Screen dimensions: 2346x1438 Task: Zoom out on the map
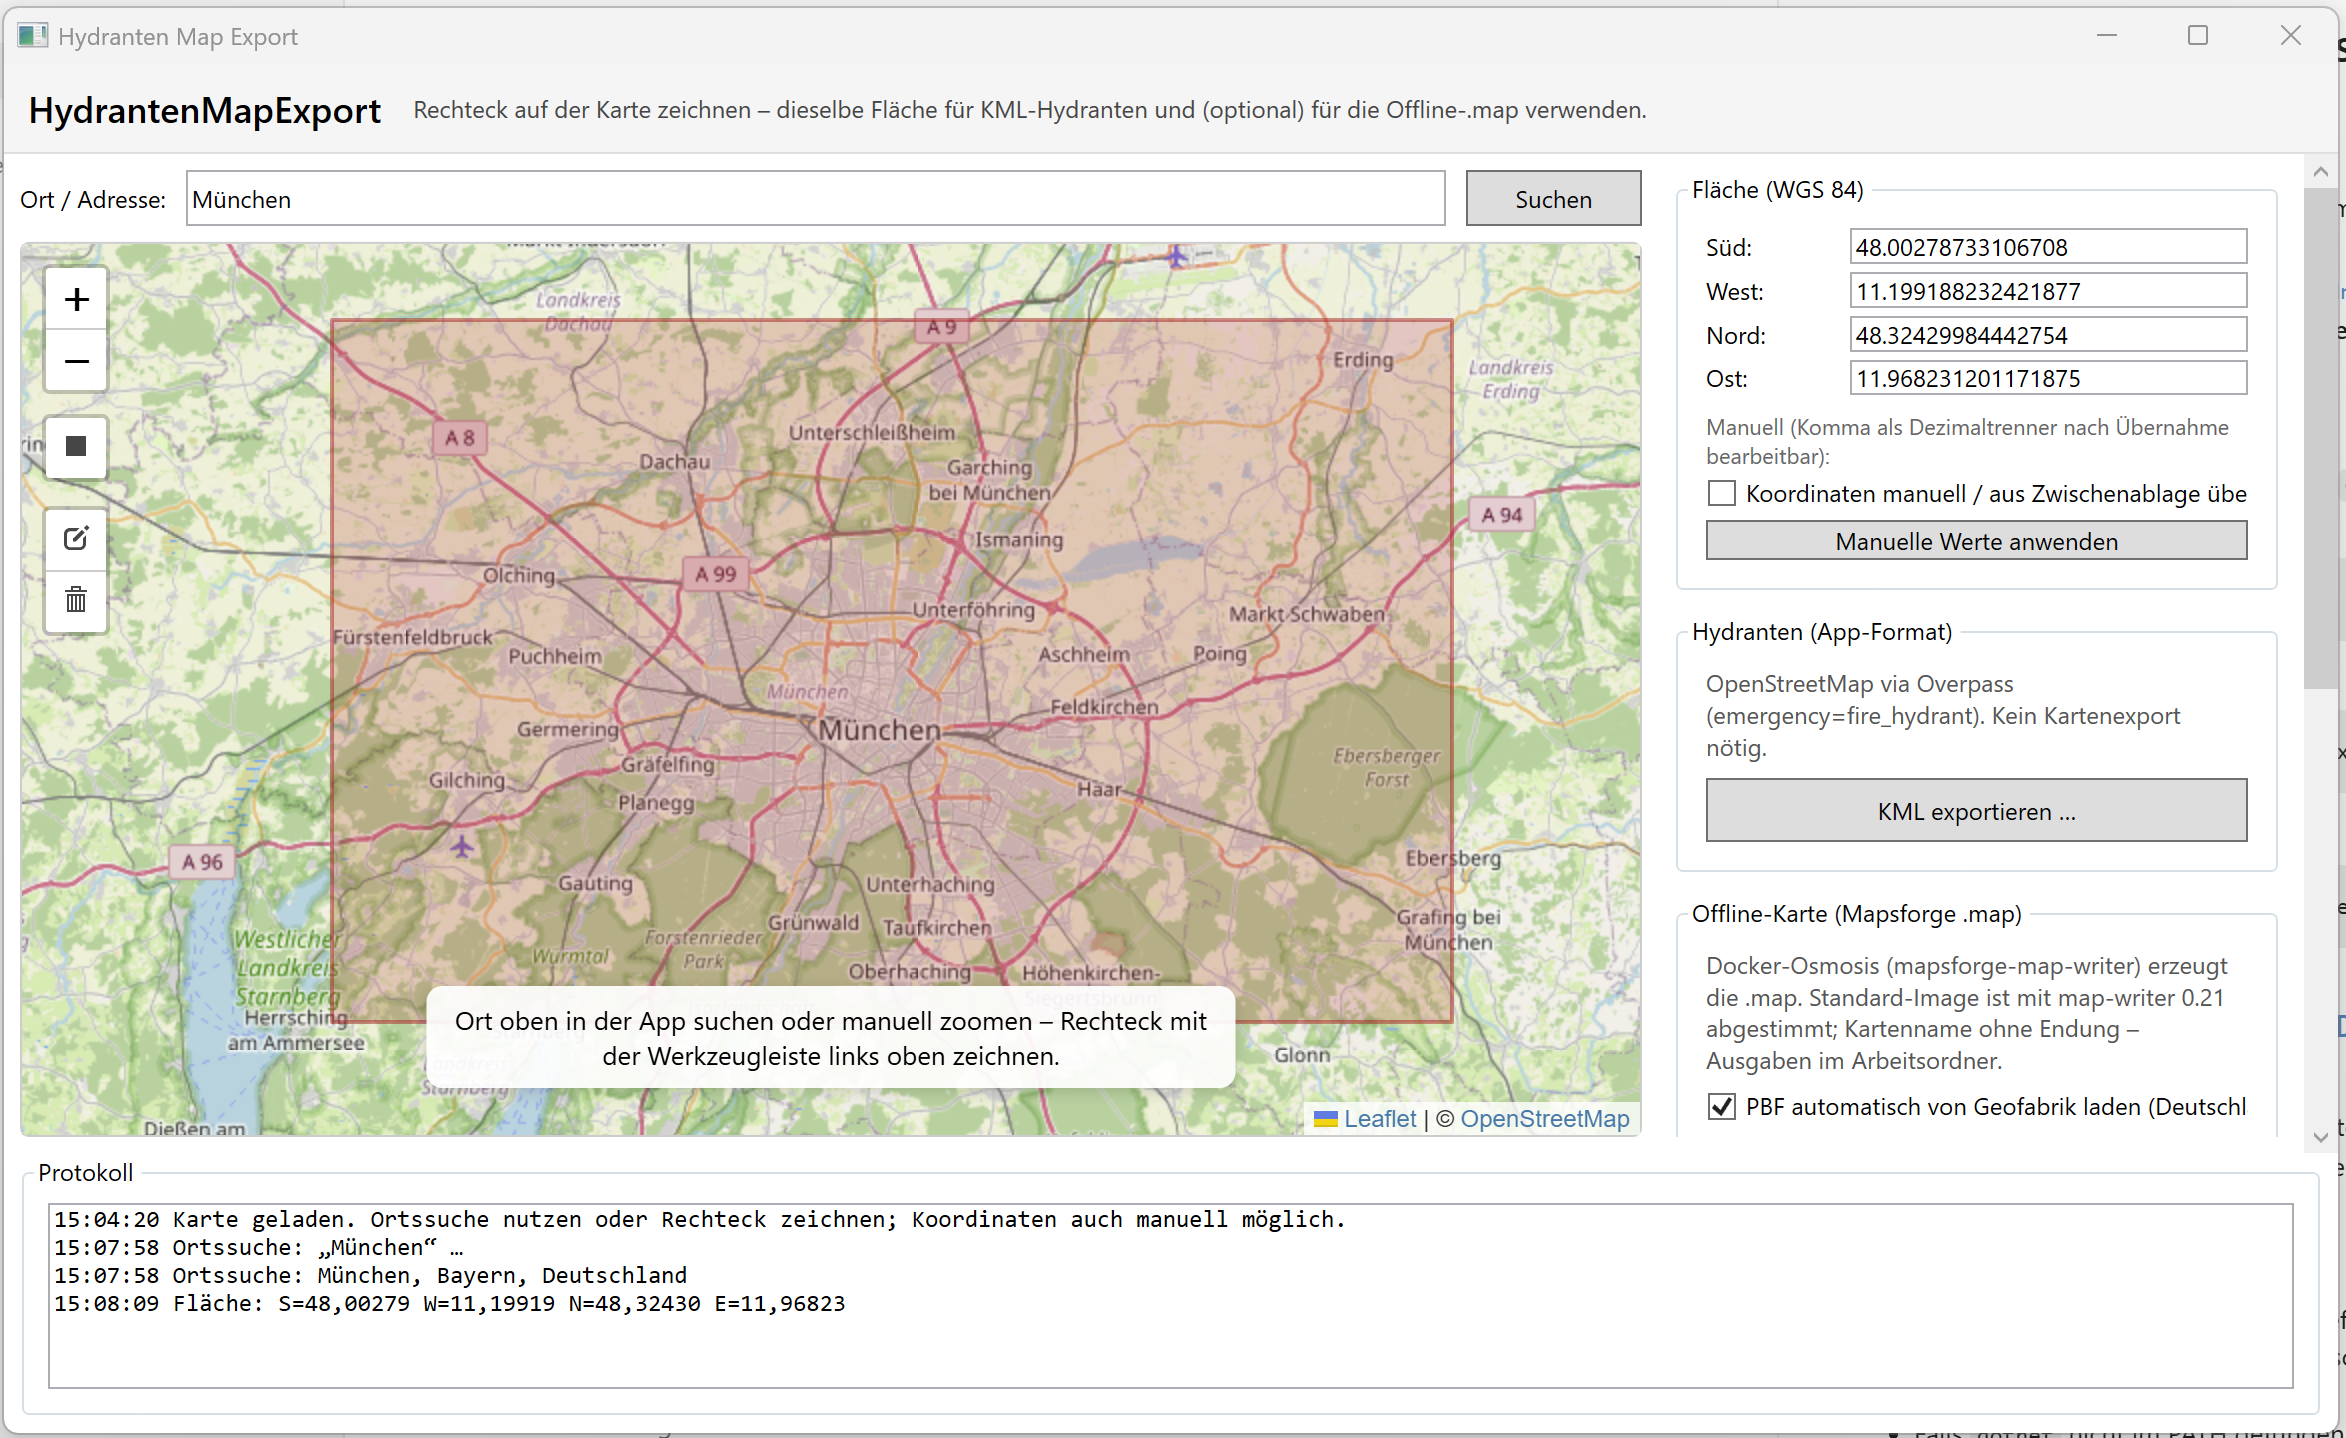tap(76, 361)
